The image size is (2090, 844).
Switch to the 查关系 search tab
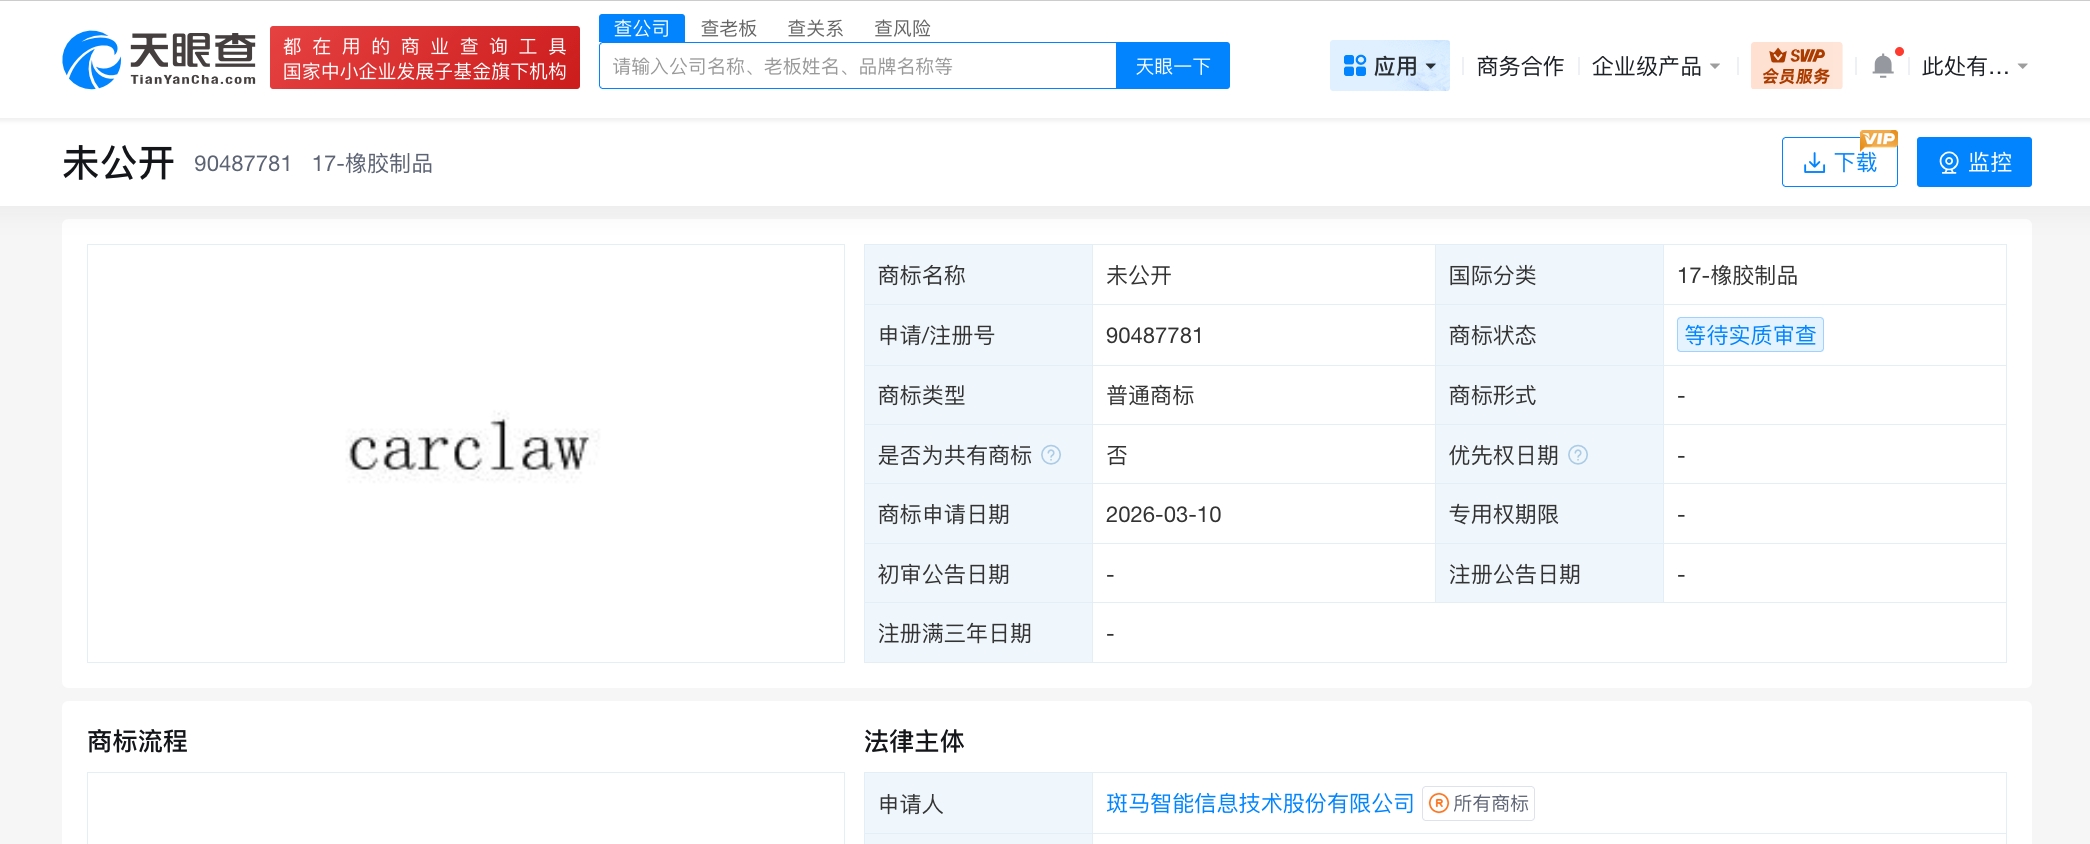click(815, 28)
